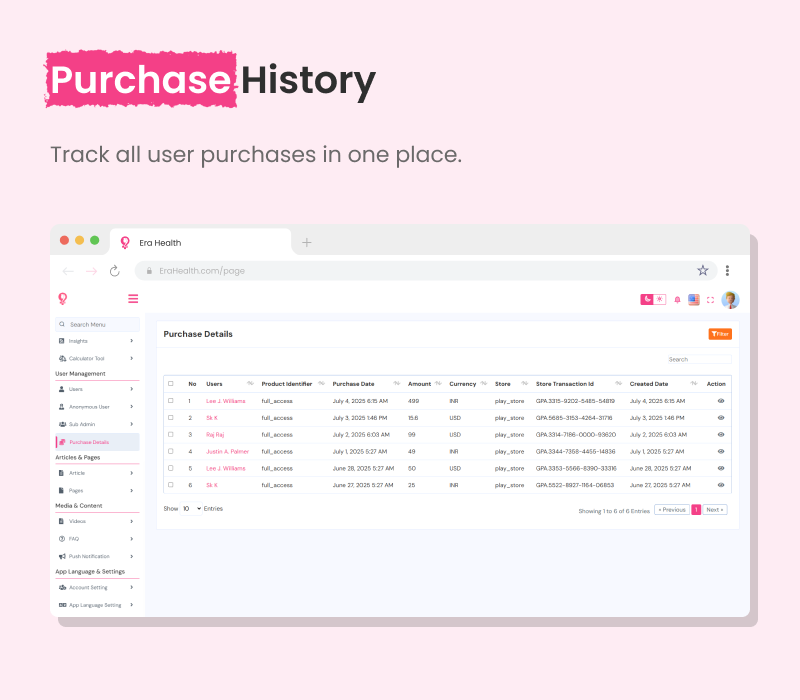The image size is (800, 700).
Task: Expand the Article menu chevron
Action: click(132, 473)
